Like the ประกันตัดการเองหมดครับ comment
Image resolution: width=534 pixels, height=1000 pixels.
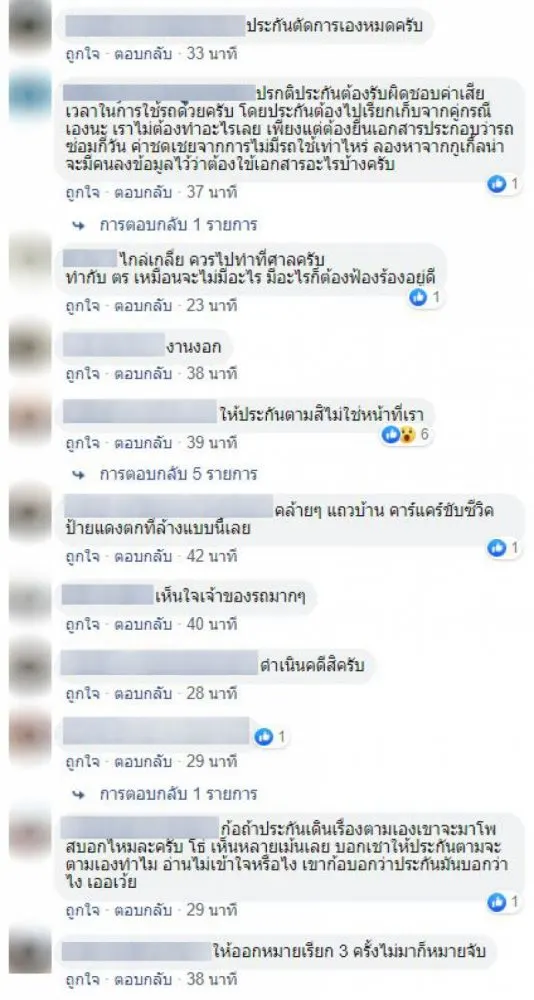pos(82,54)
